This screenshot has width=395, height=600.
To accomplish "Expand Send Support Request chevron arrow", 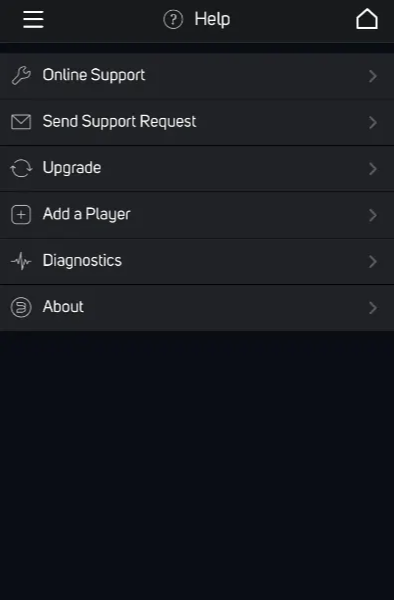I will pos(373,122).
